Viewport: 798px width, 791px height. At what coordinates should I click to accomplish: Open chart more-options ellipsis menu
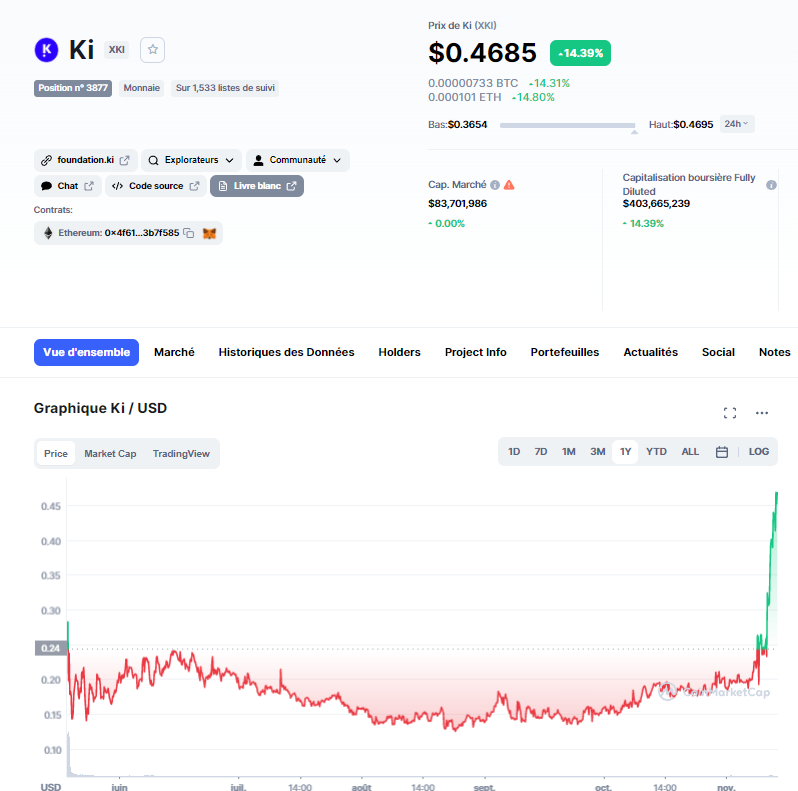[x=762, y=413]
